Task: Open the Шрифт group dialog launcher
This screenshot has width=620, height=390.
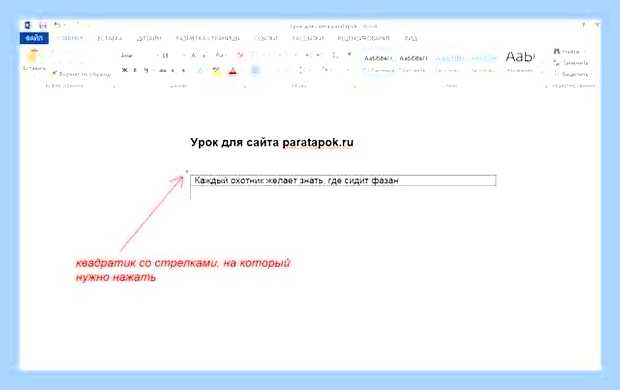Action: coord(245,86)
